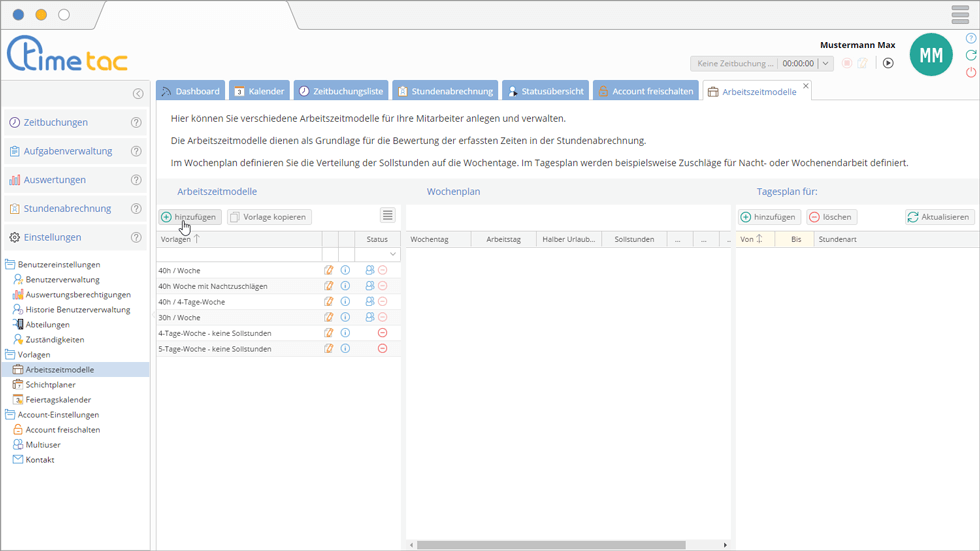Click the help icon next to Auswertungen
The image size is (980, 551).
[x=136, y=180]
